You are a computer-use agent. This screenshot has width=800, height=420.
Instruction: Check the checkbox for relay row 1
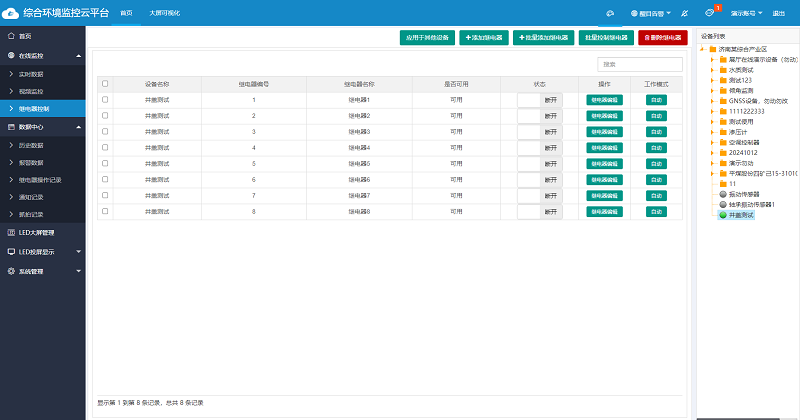[106, 100]
